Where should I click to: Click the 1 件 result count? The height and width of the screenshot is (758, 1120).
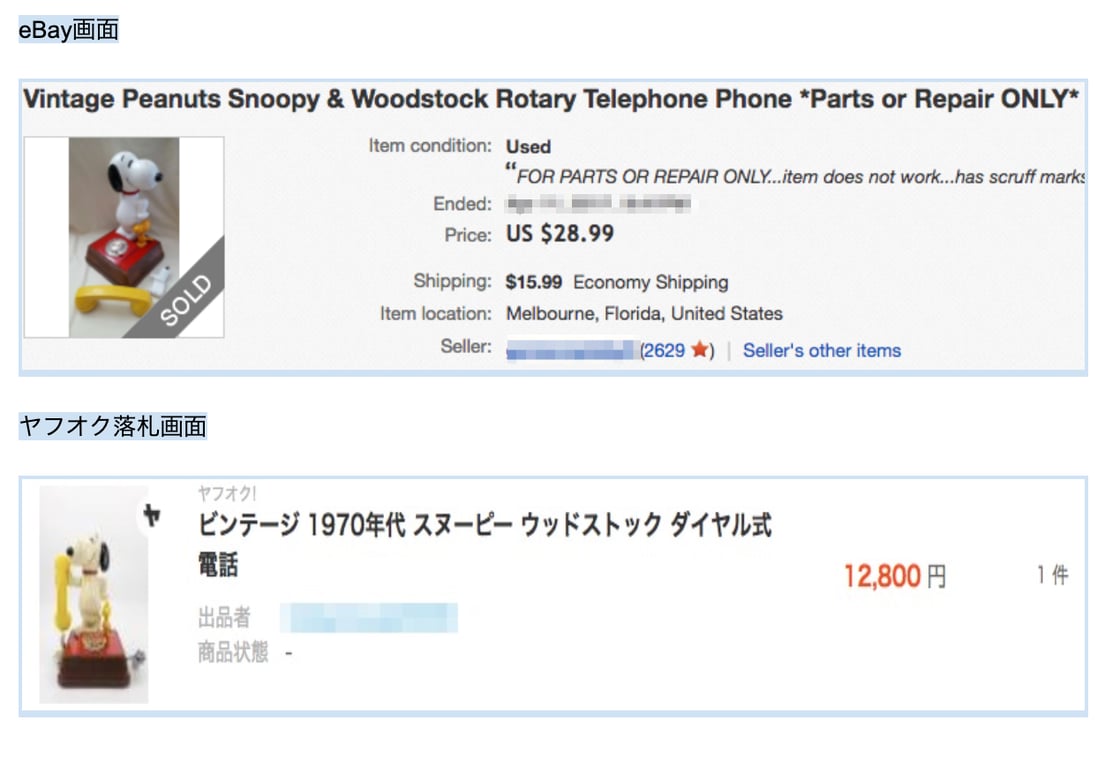coord(1052,575)
